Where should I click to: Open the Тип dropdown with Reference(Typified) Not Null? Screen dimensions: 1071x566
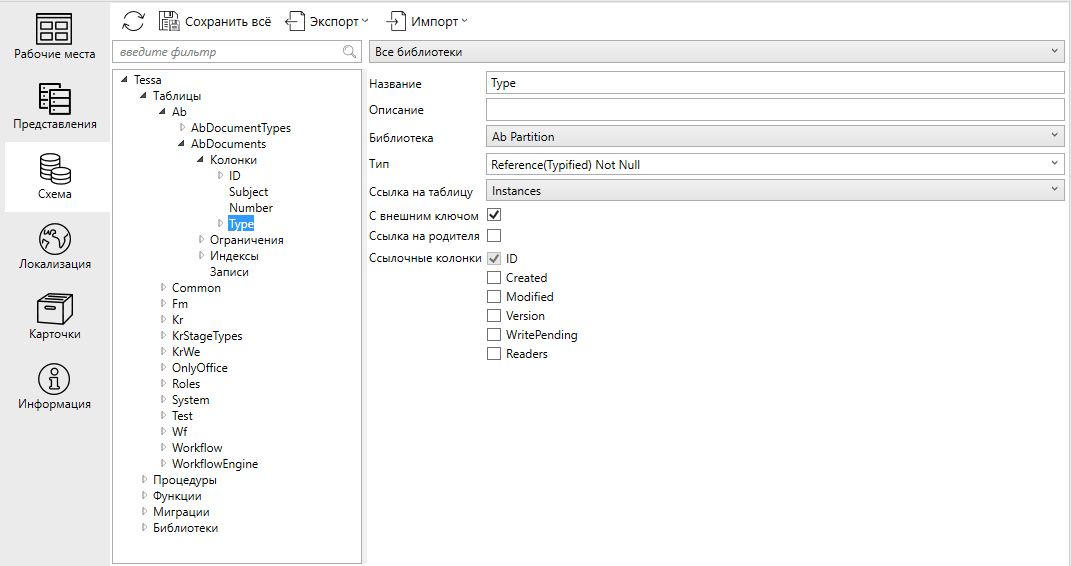[774, 164]
